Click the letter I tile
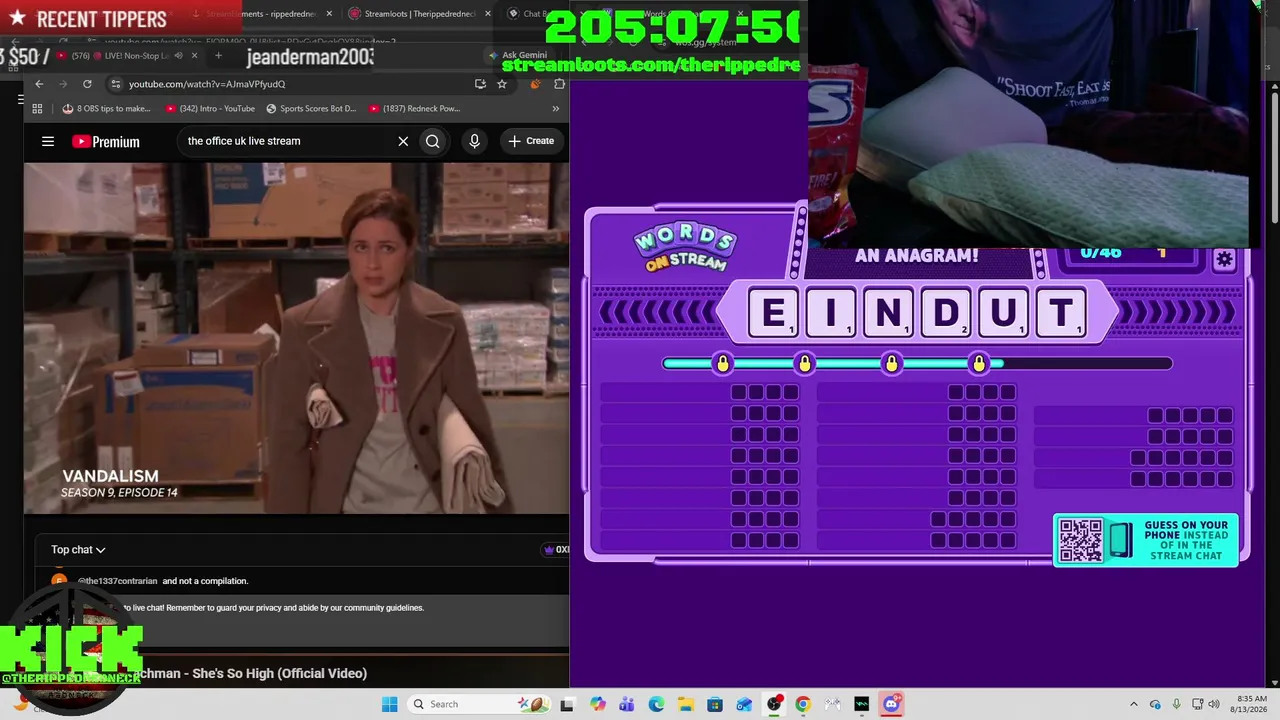 point(830,313)
